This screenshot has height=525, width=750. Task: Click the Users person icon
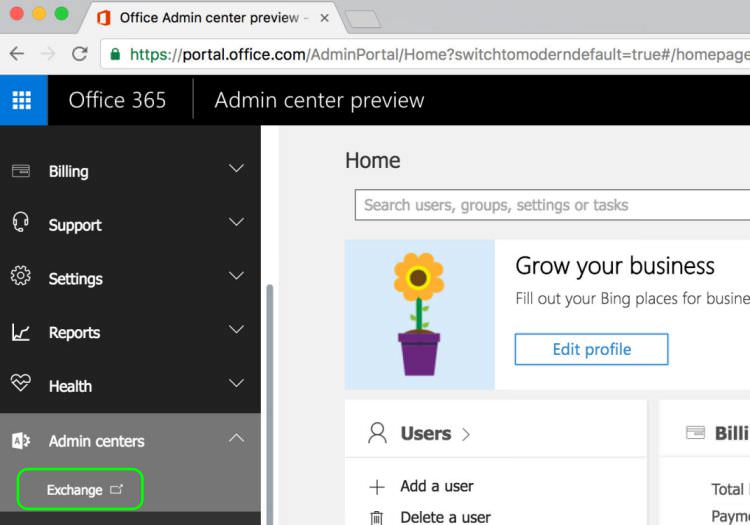377,433
